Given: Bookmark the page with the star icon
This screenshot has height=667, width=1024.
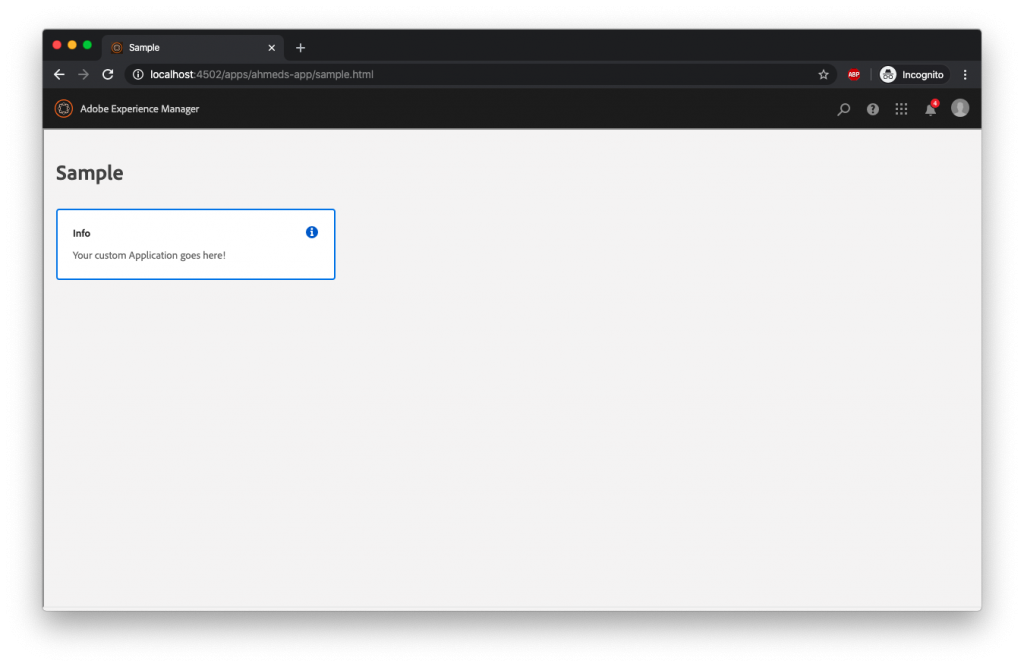Looking at the screenshot, I should [x=824, y=74].
